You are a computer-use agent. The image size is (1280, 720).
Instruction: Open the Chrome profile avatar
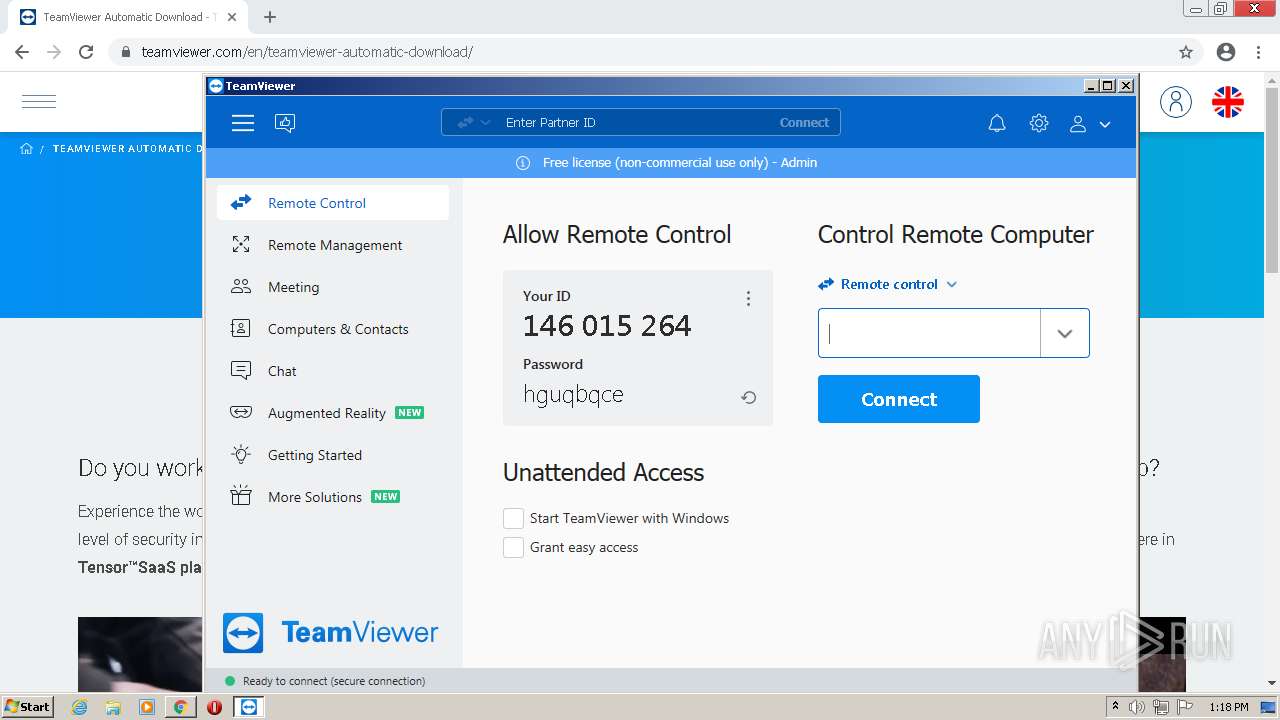pyautogui.click(x=1226, y=52)
